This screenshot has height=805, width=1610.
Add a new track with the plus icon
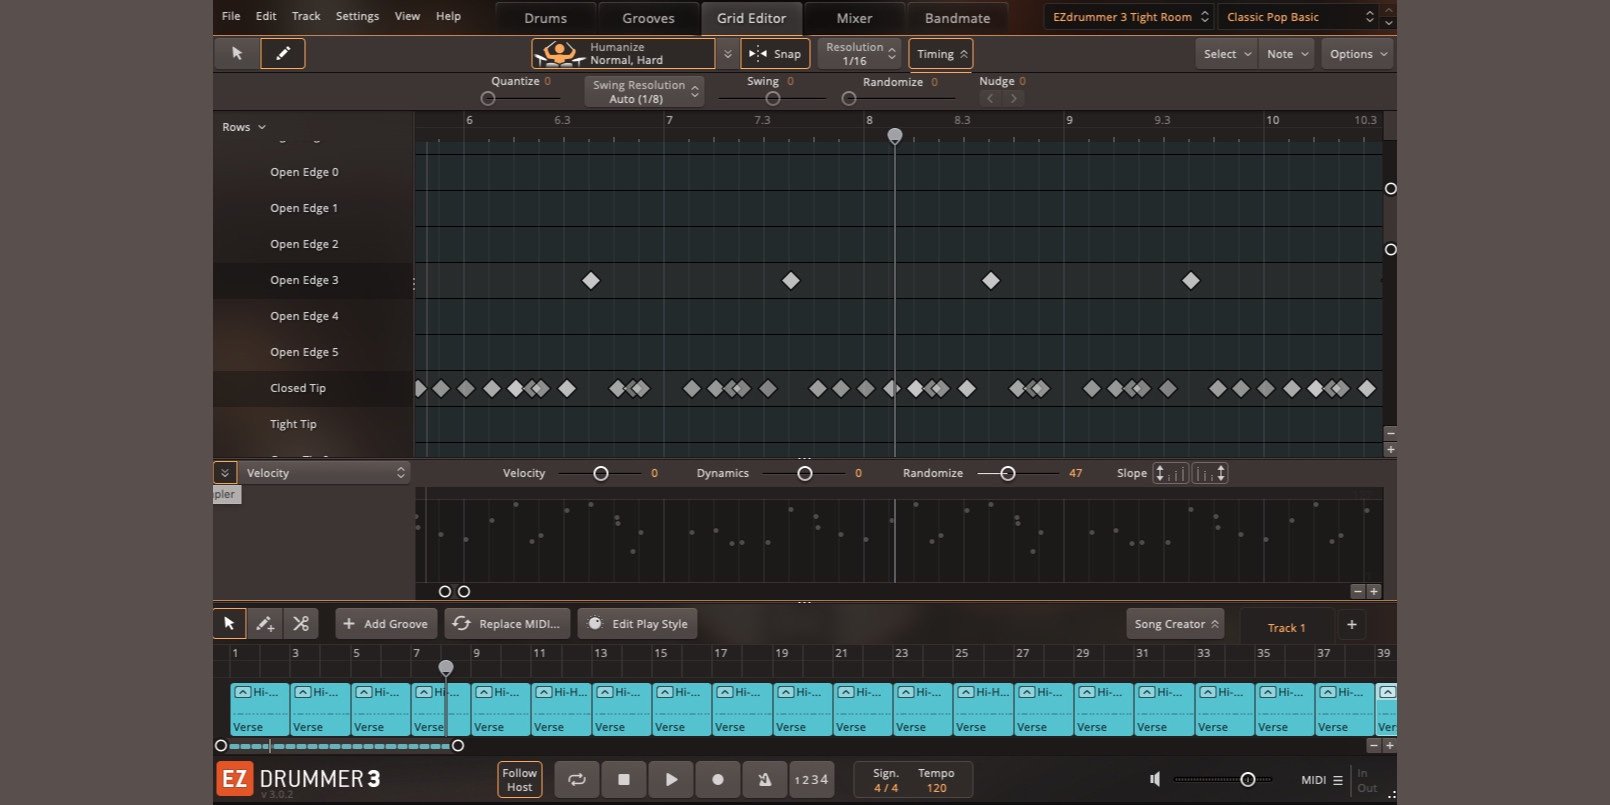pos(1351,625)
